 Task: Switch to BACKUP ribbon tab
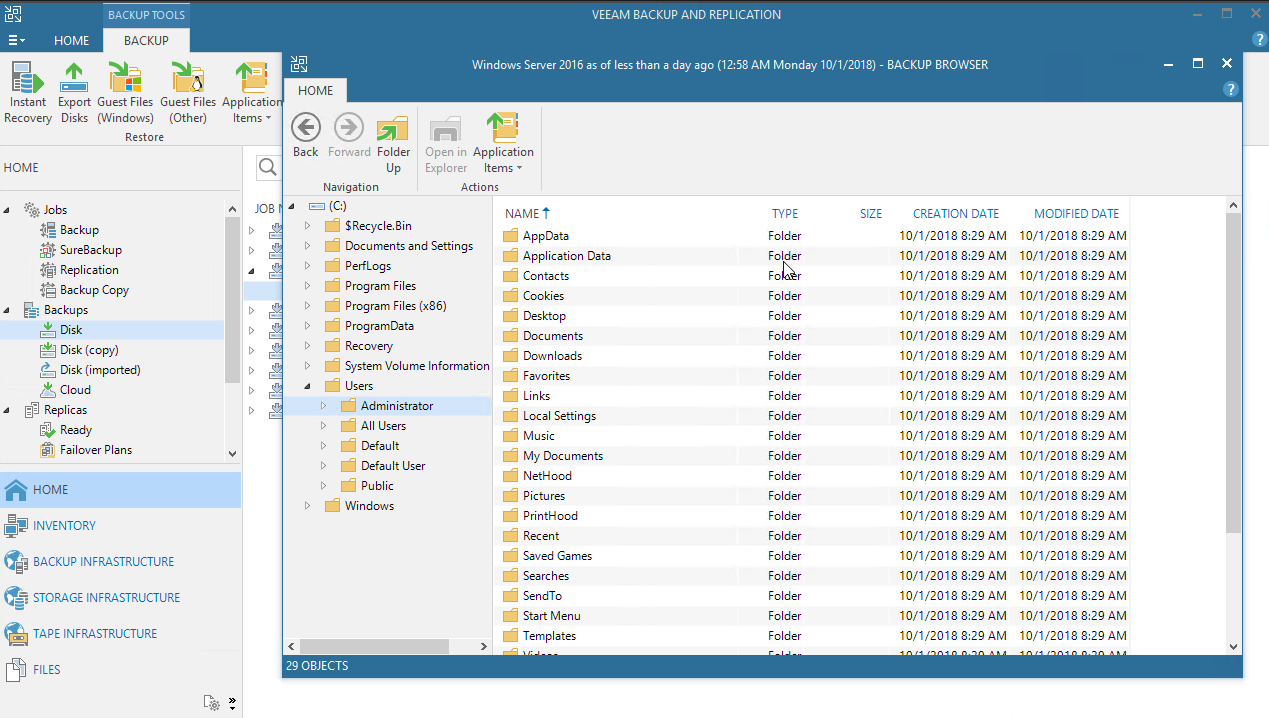coord(146,41)
